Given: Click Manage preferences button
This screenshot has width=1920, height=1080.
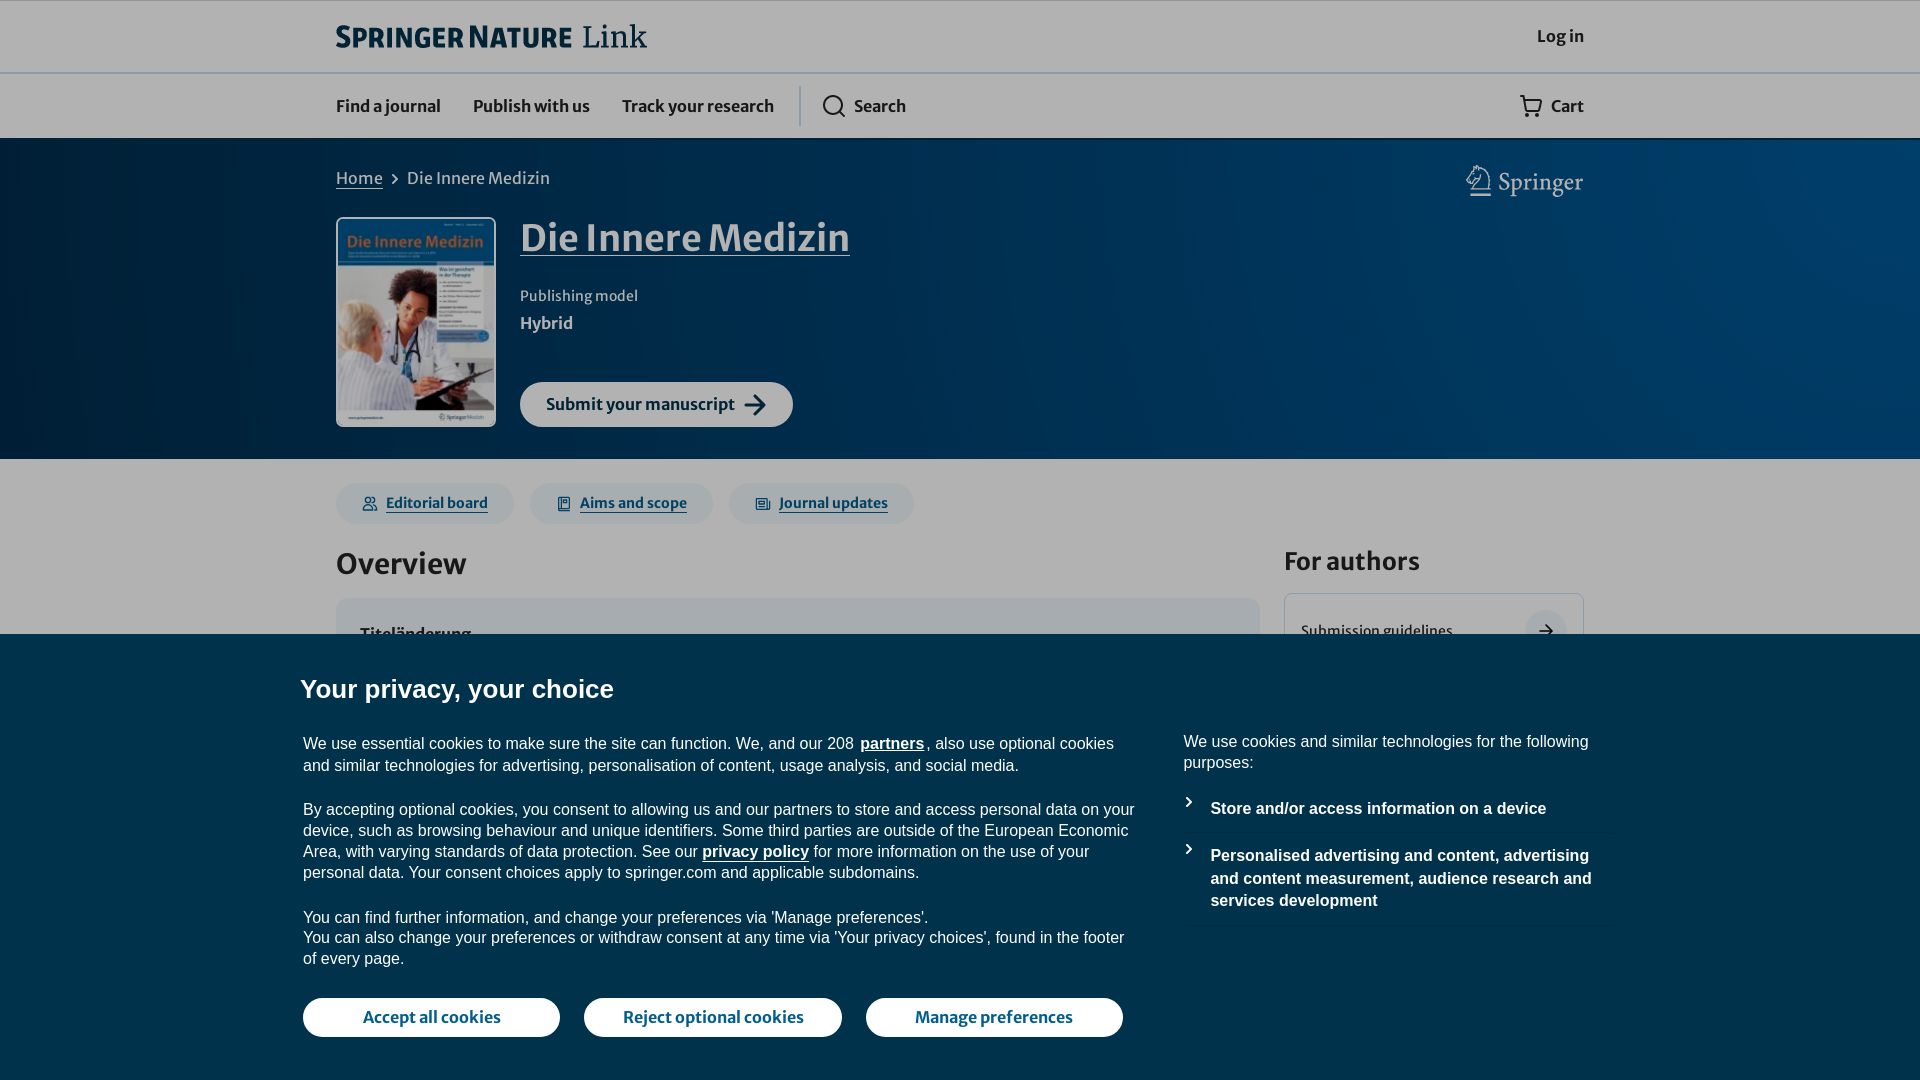Looking at the screenshot, I should [x=994, y=1017].
